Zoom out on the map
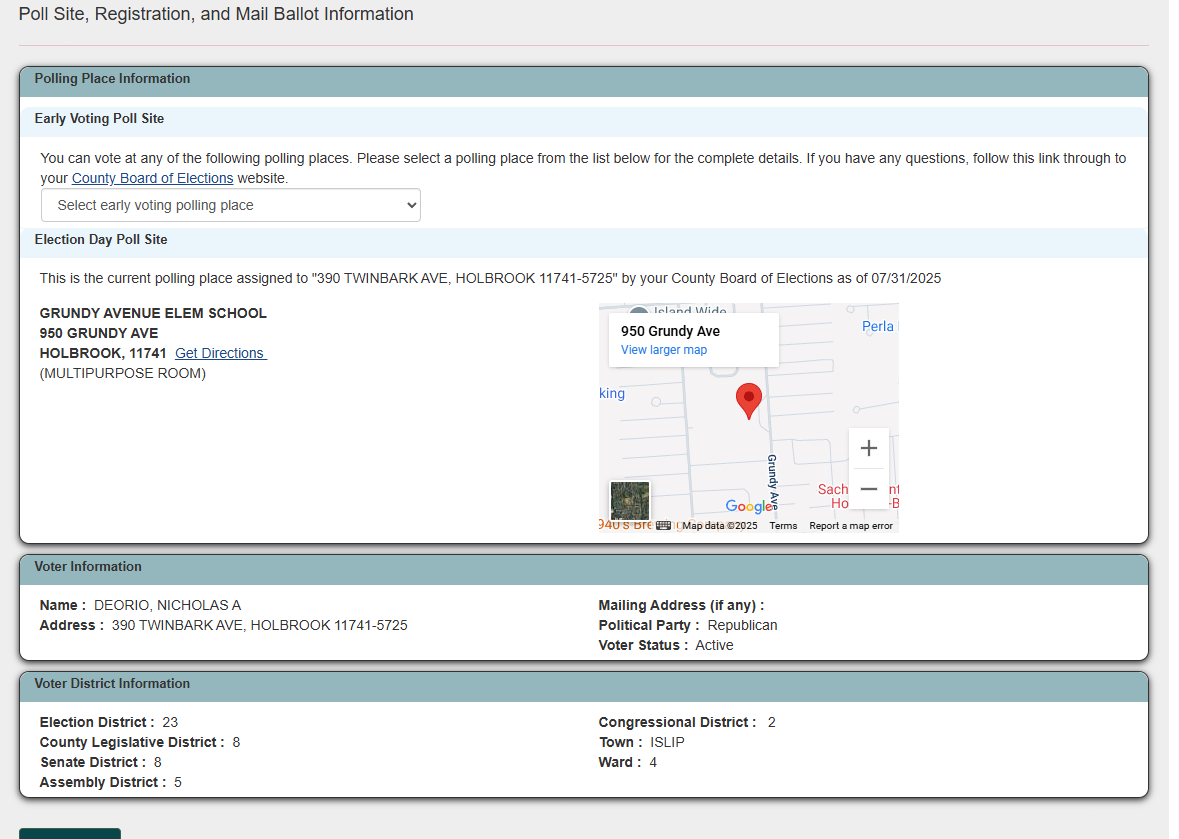Screen dimensions: 1179x839 [868, 489]
